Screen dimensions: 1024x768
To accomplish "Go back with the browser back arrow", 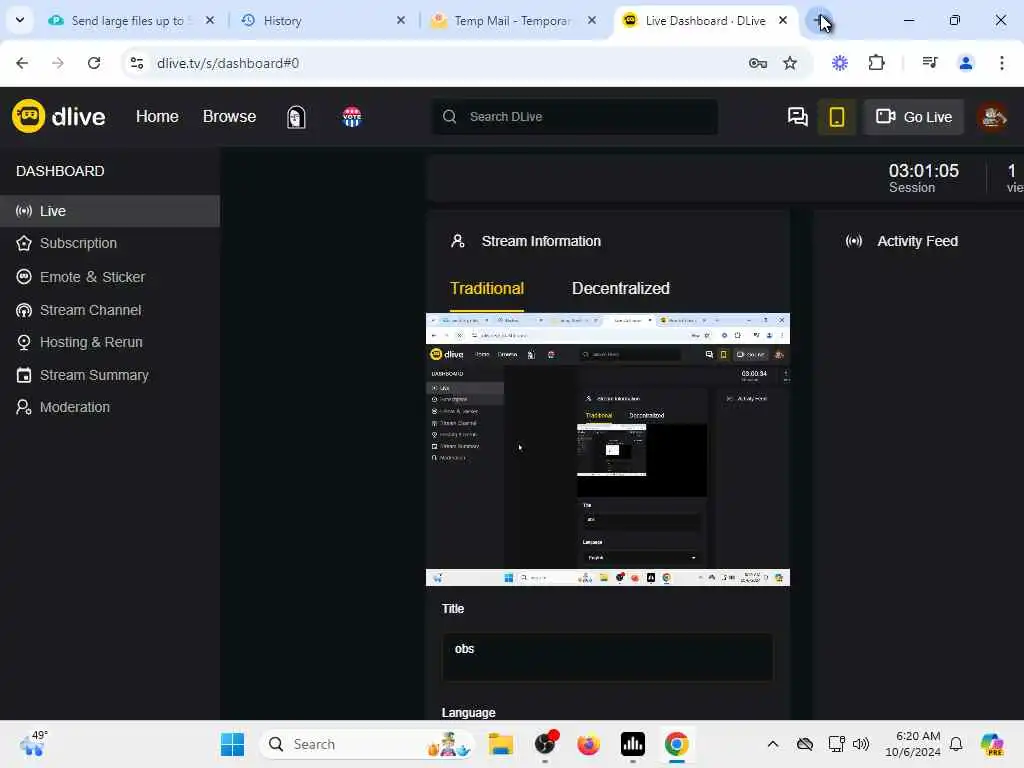I will click(22, 63).
